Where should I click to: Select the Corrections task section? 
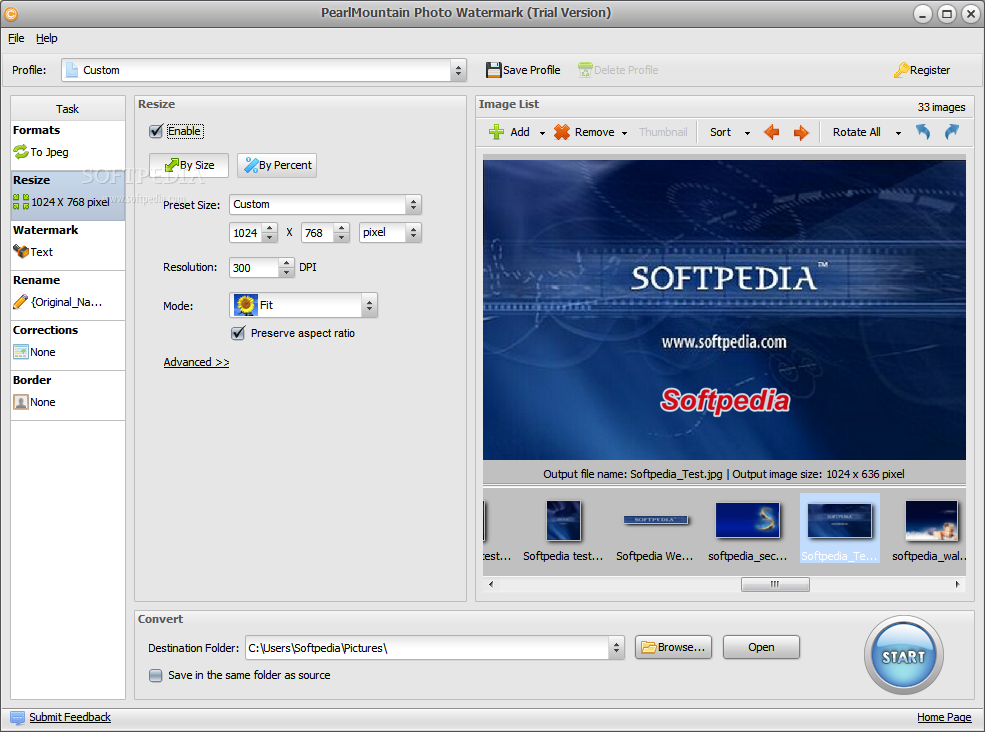pos(68,346)
